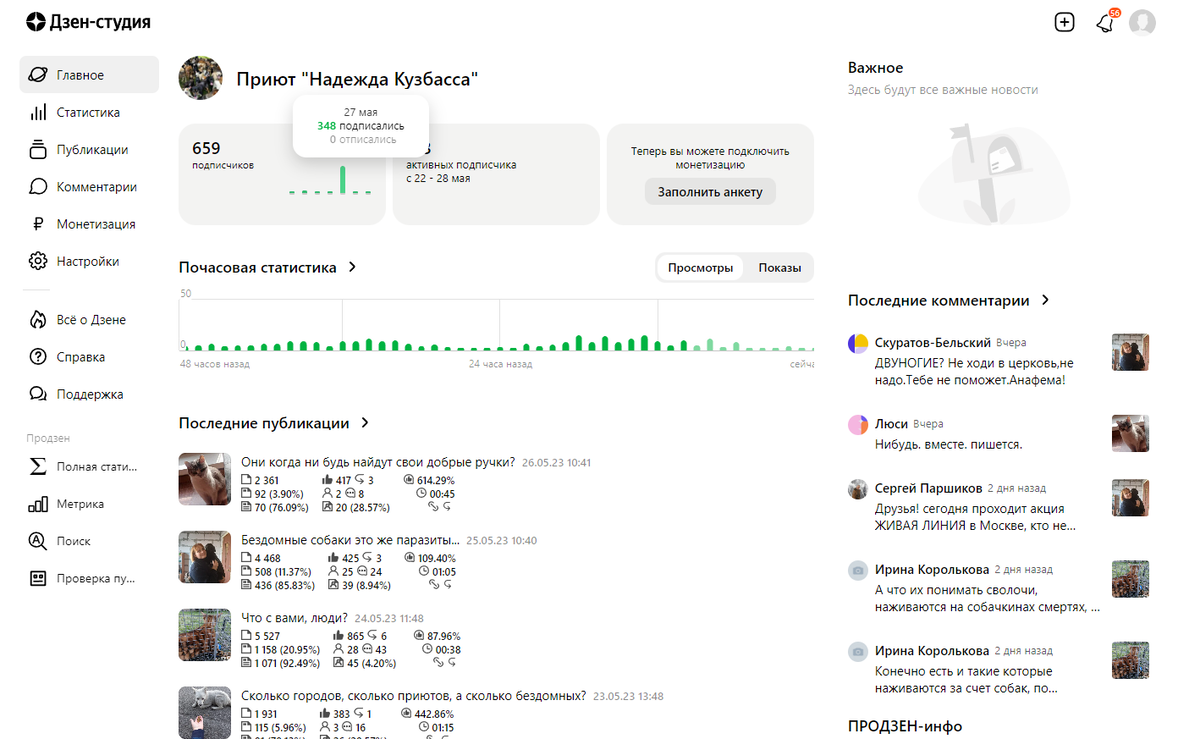Go to Главное in the sidebar
The width and height of the screenshot is (1200, 739).
[89, 75]
